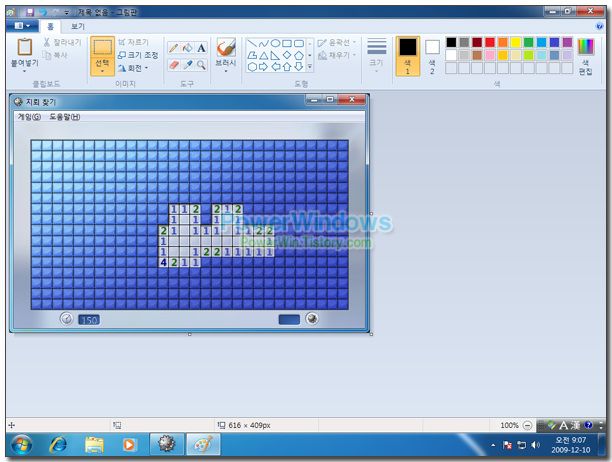612x462 pixels.
Task: Choose the Rectangle shape
Action: pyautogui.click(x=287, y=43)
